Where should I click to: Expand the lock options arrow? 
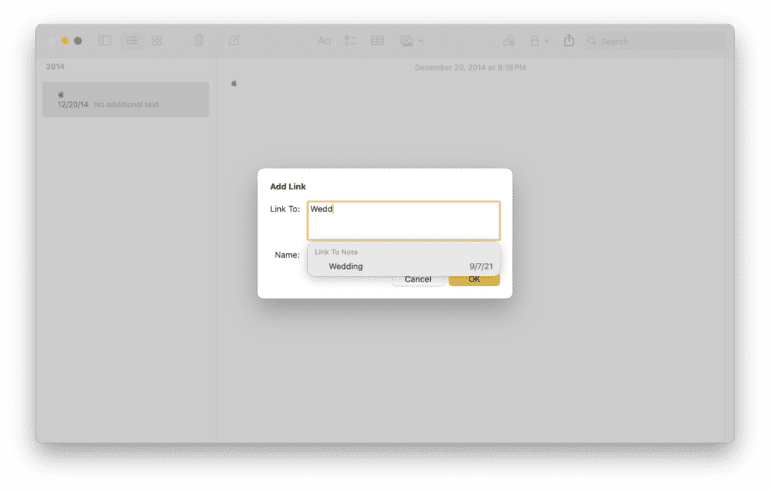point(547,41)
